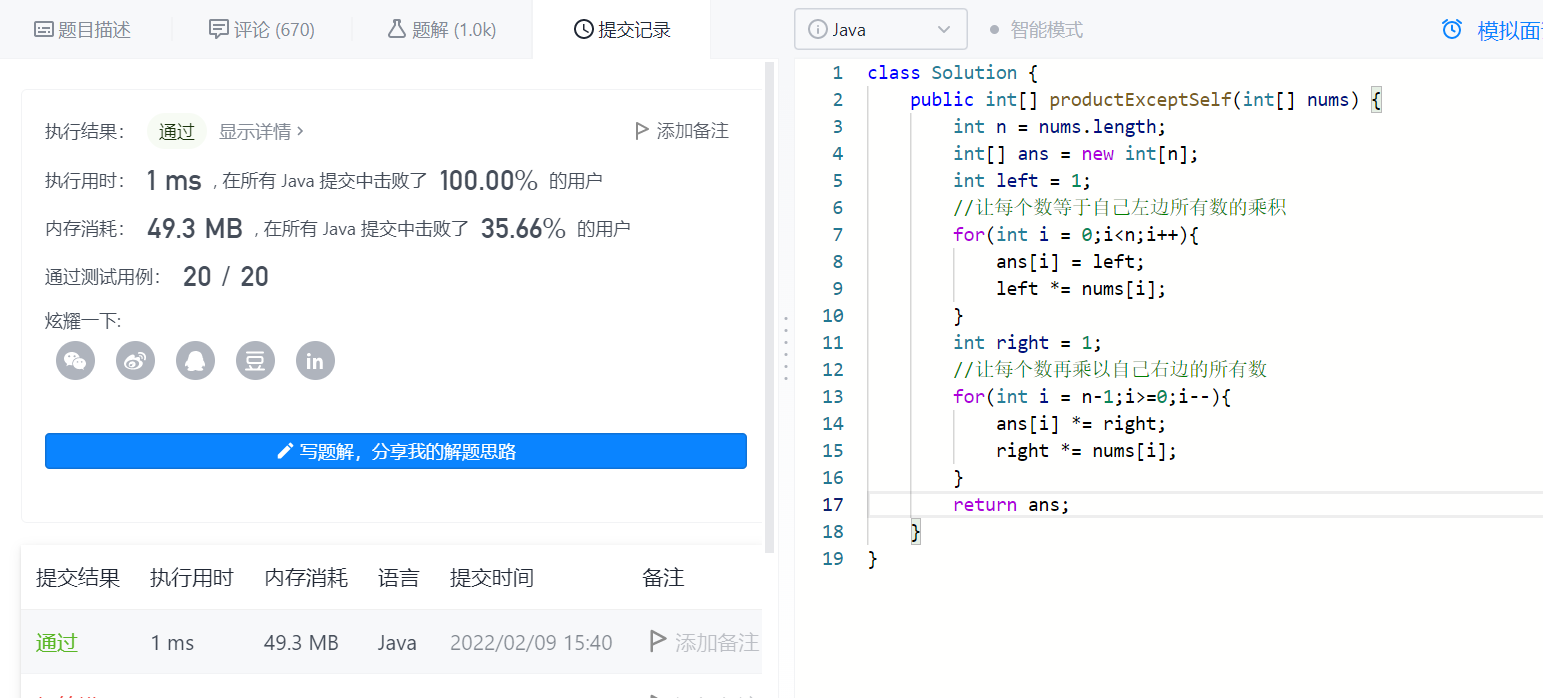Click the 内存消耗 column header
The image size is (1543, 698).
pyautogui.click(x=306, y=577)
